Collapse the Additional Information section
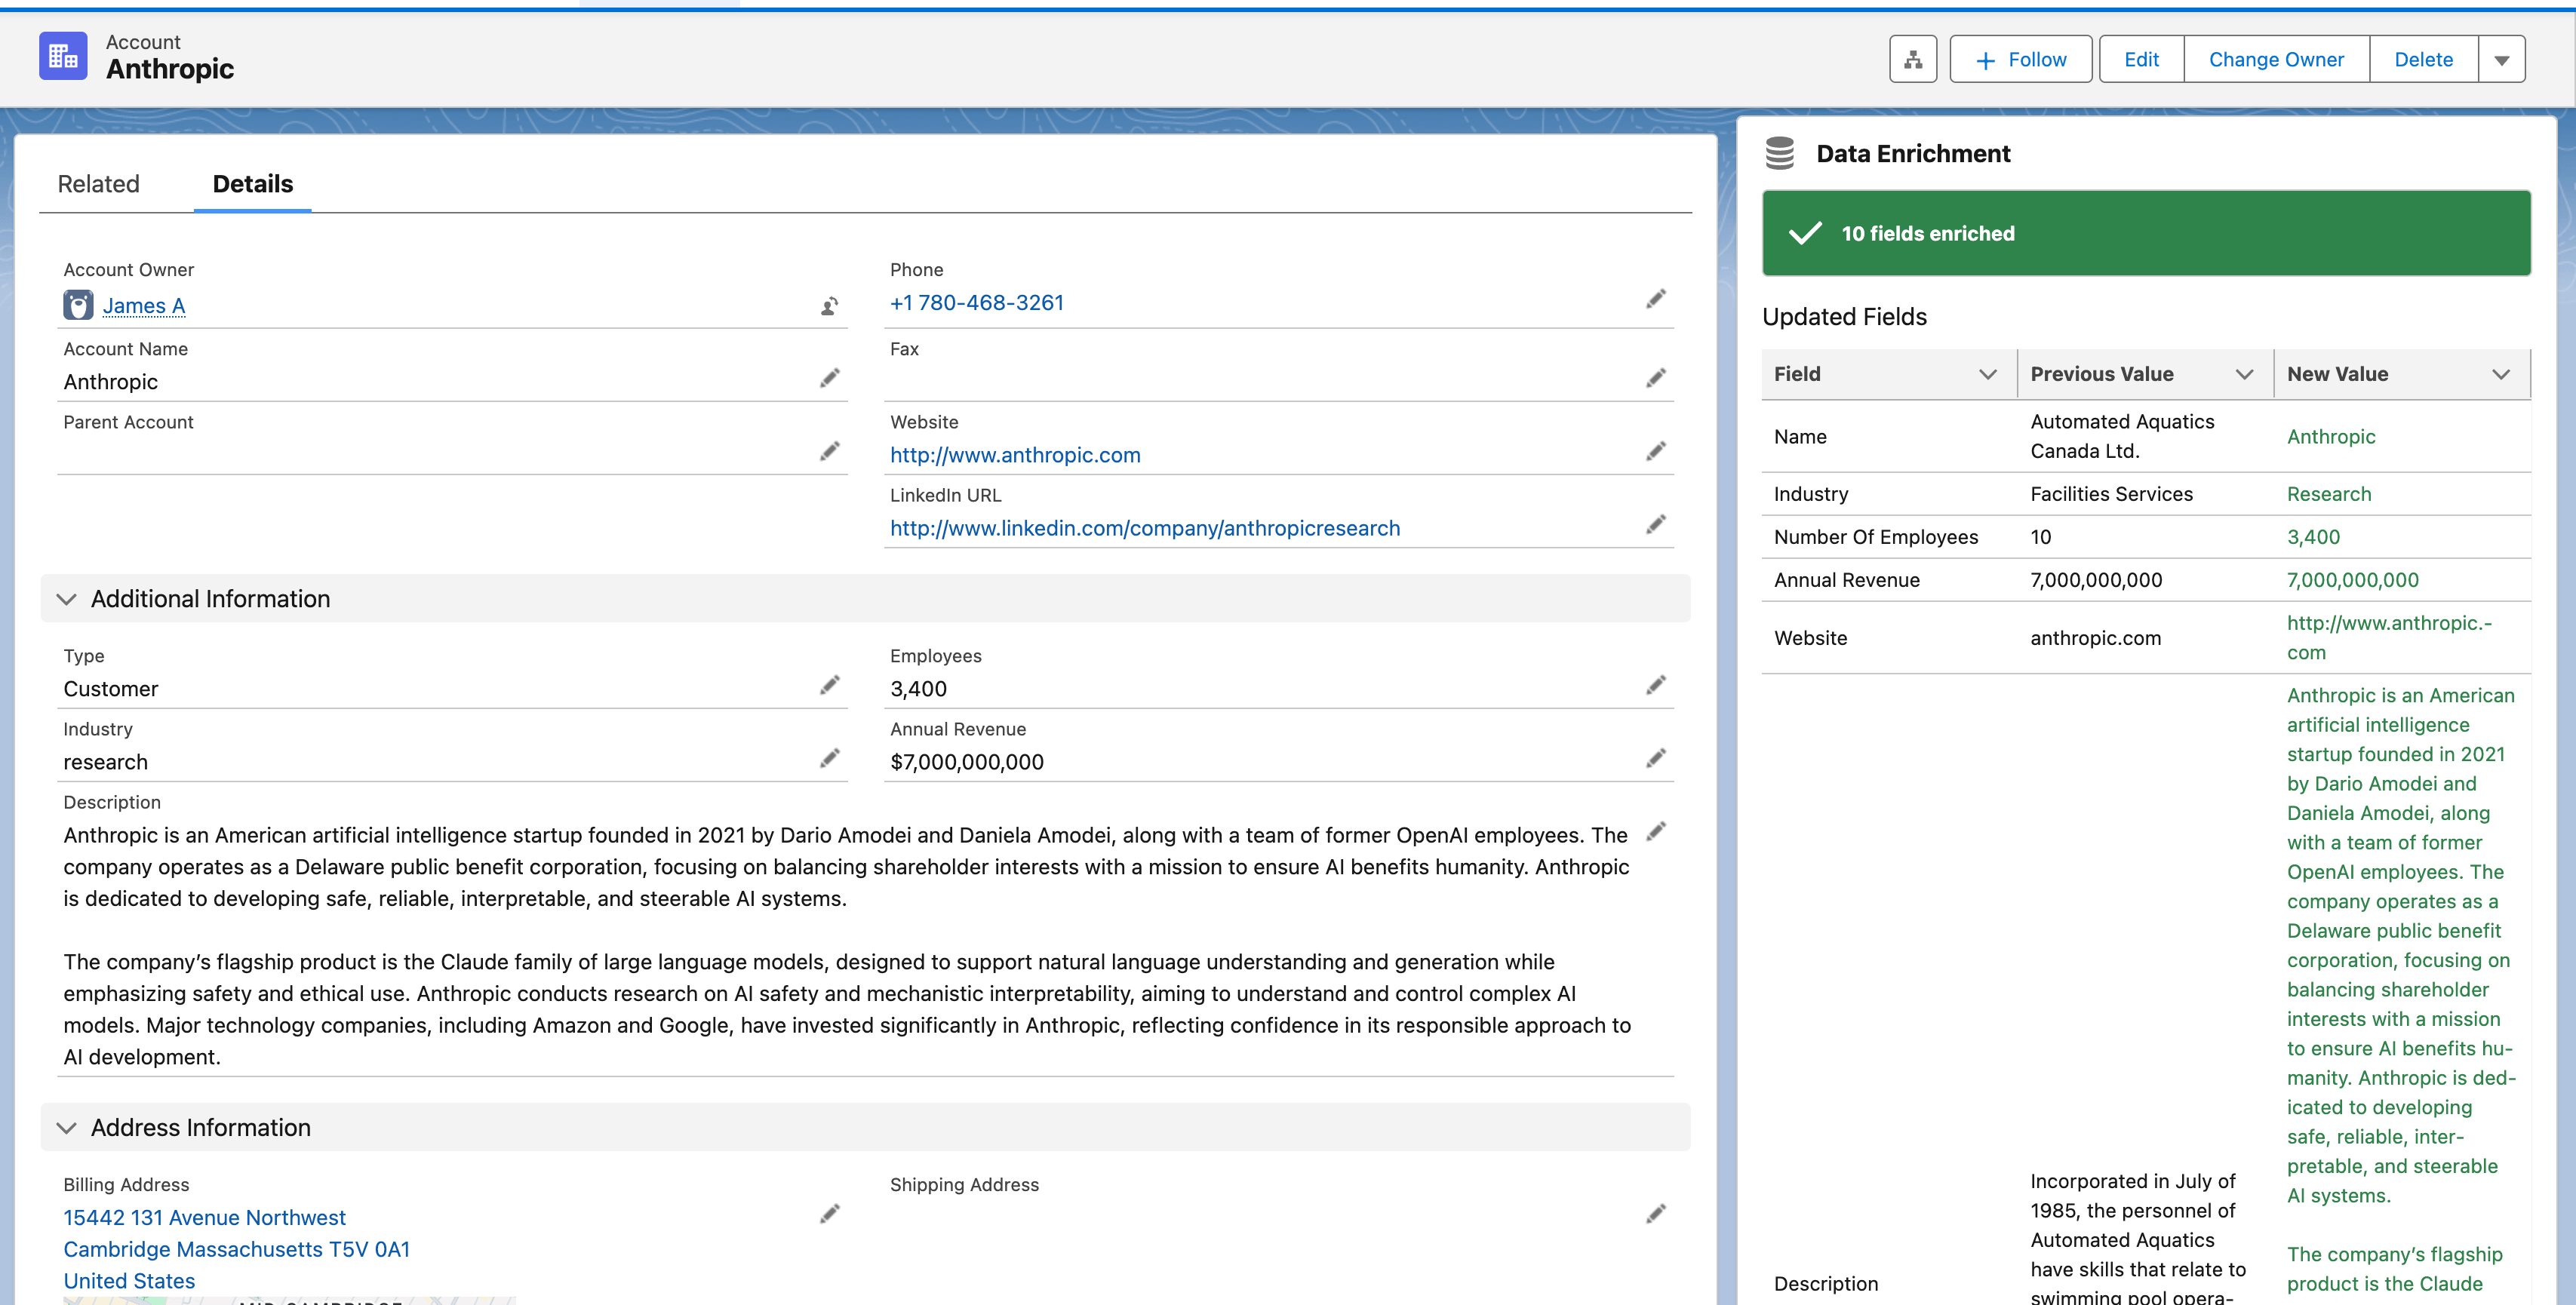The width and height of the screenshot is (2576, 1305). (x=66, y=599)
